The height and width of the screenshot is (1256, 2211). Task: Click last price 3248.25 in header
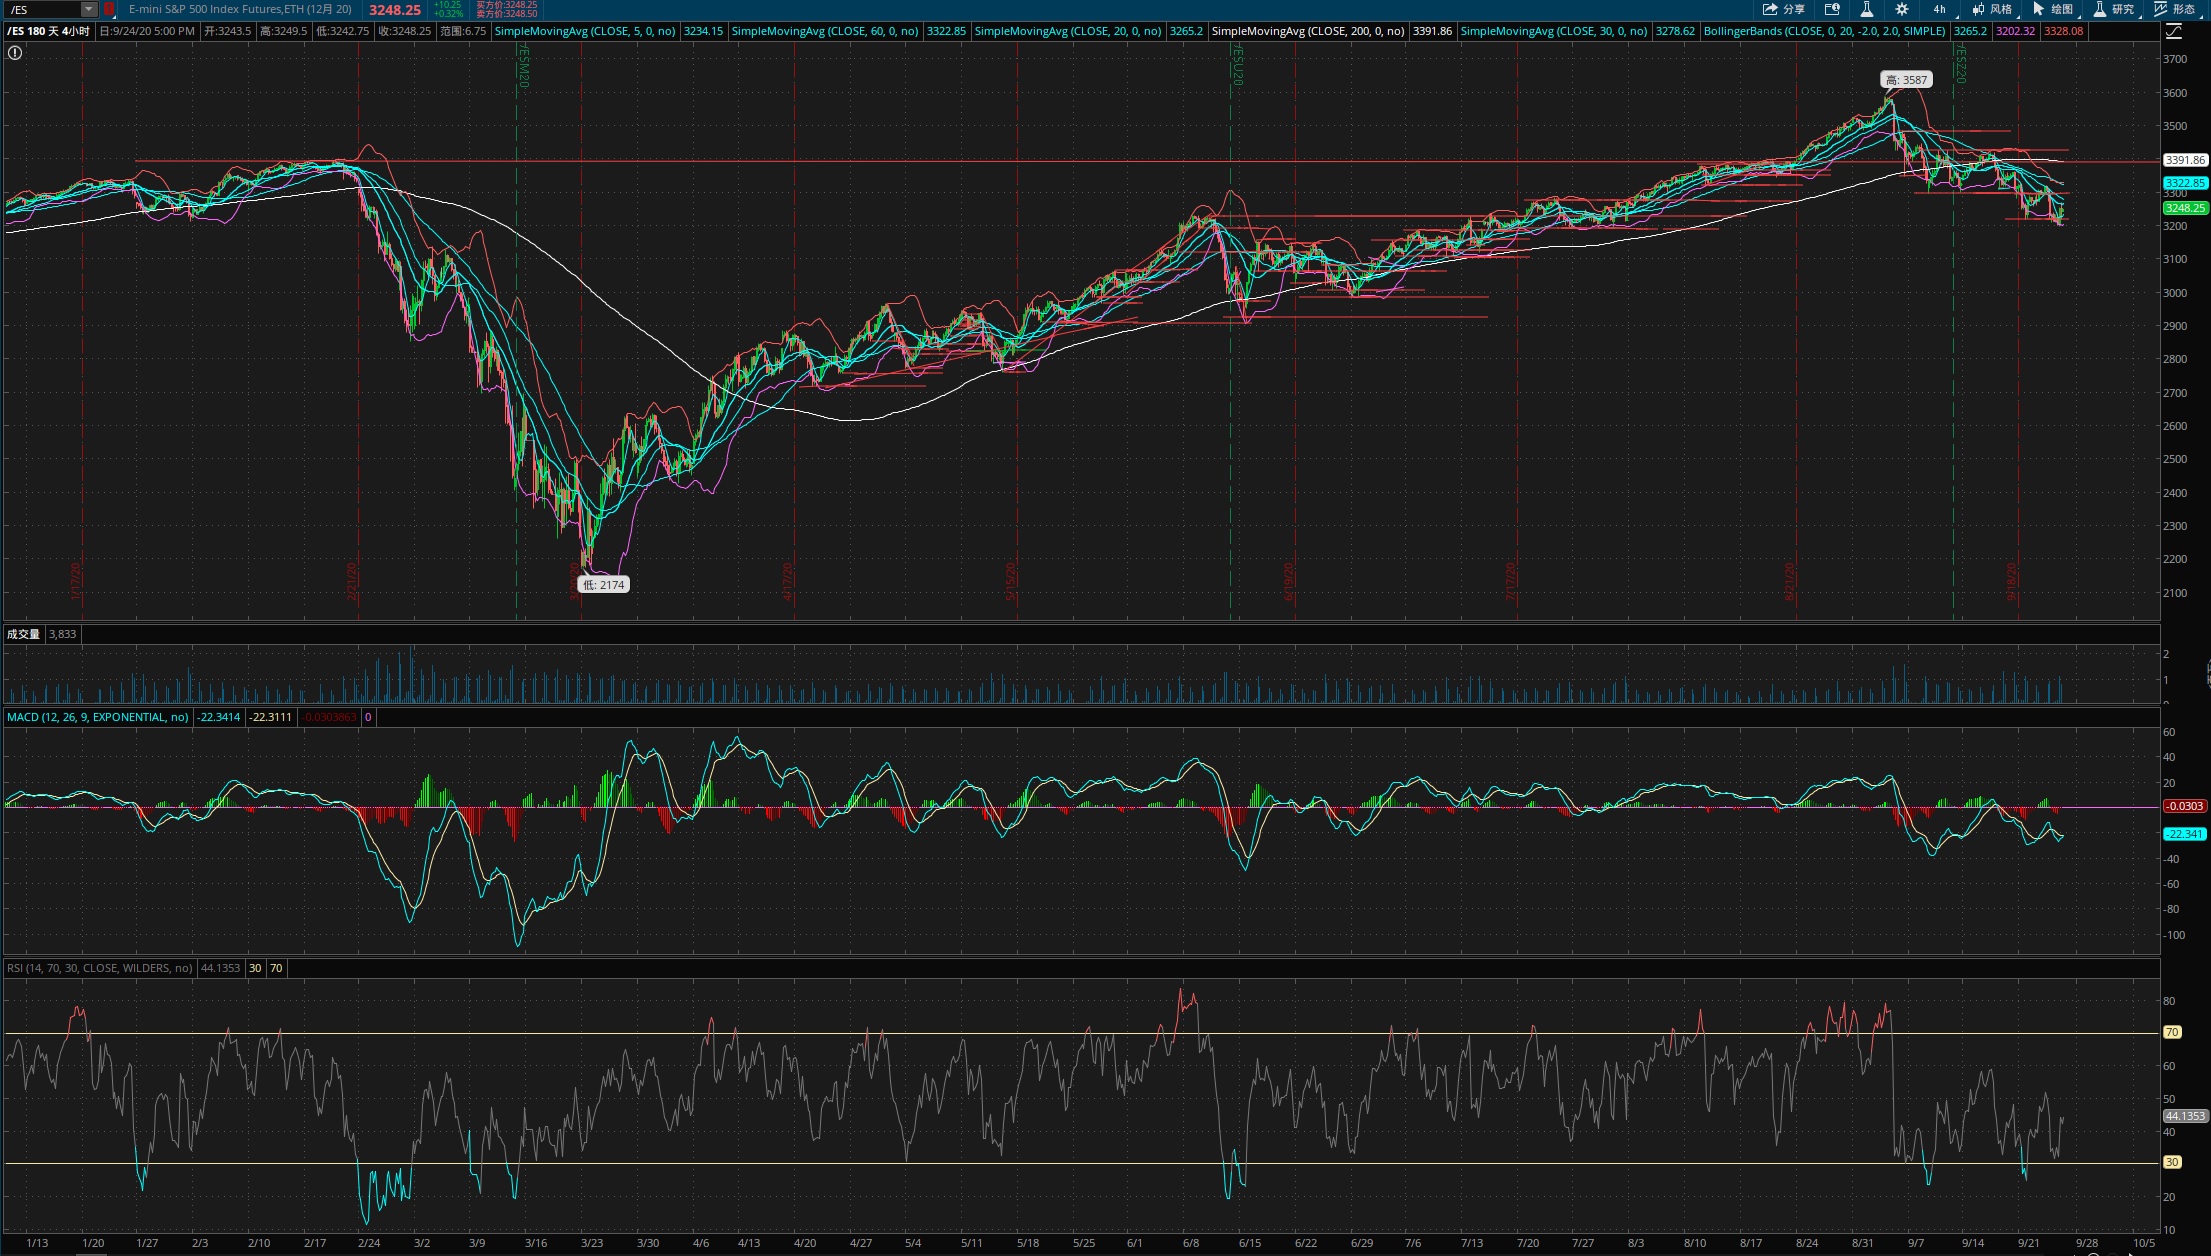click(394, 9)
